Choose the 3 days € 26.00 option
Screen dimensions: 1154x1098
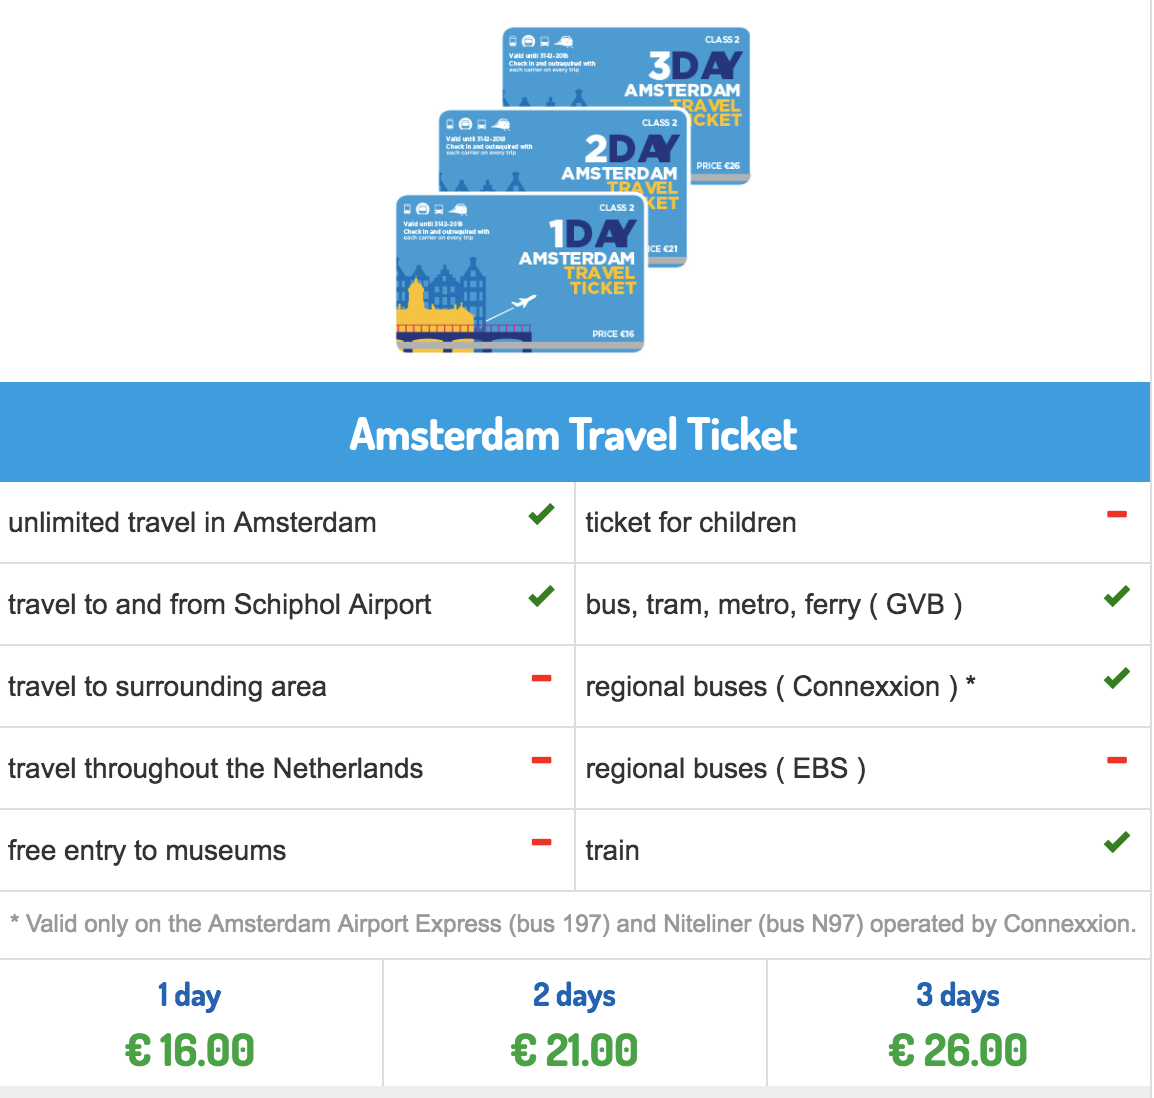tap(958, 1023)
